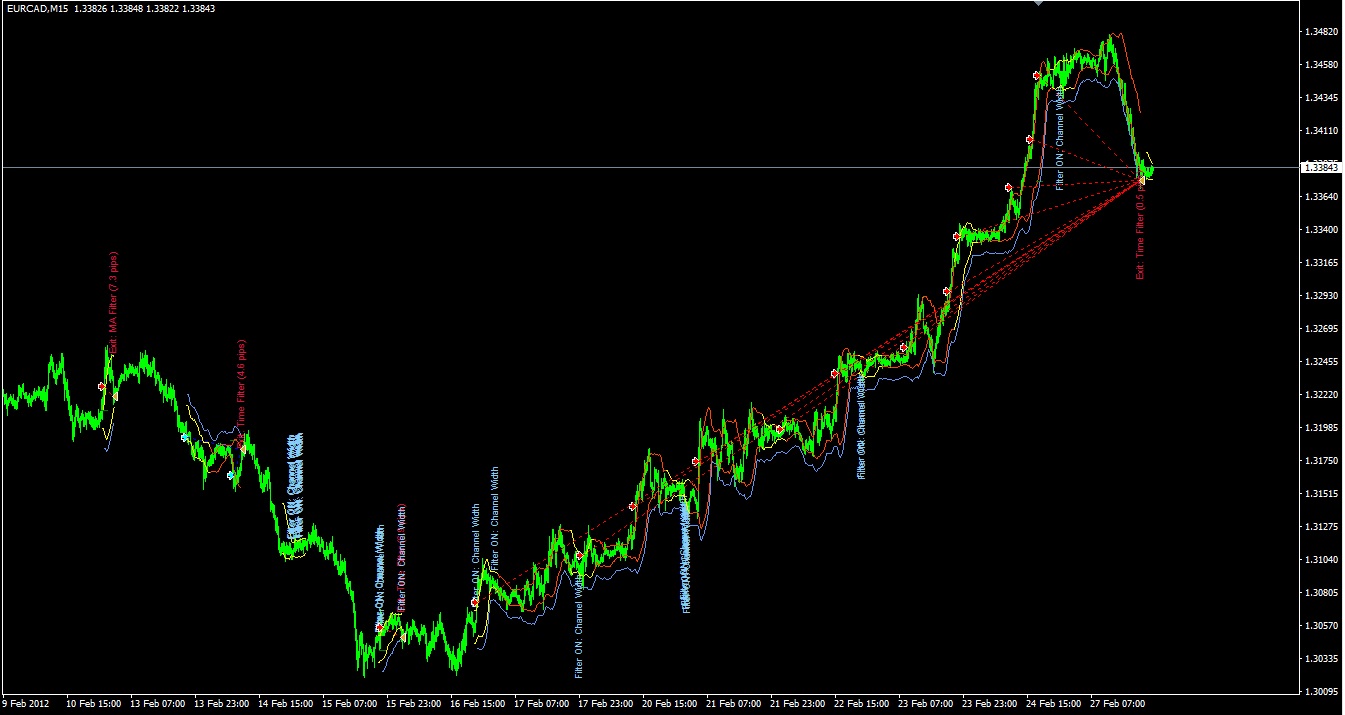1345x715 pixels.
Task: Click the '21 Feb 23:00' time axis label
Action: 799,704
